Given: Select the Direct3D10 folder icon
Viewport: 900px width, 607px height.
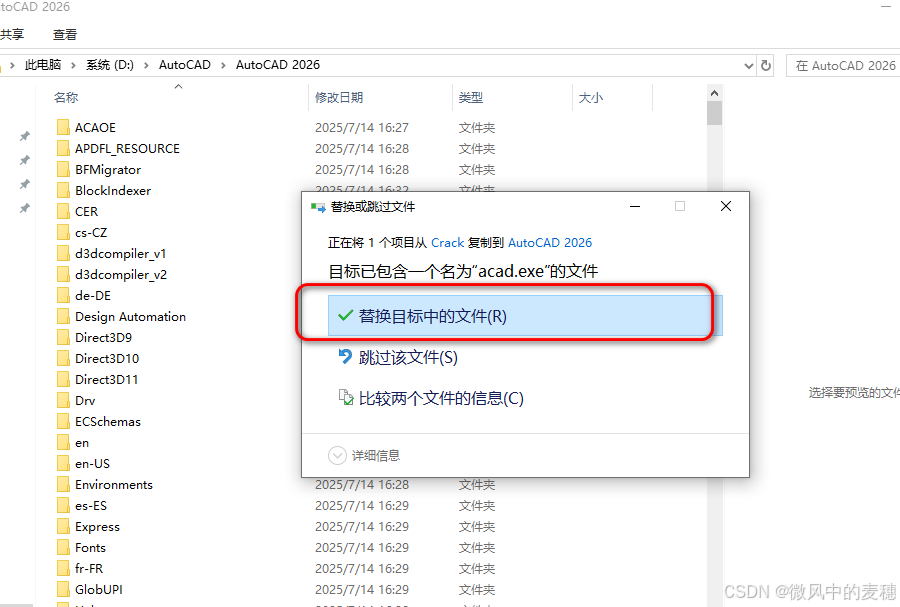Looking at the screenshot, I should [x=63, y=358].
